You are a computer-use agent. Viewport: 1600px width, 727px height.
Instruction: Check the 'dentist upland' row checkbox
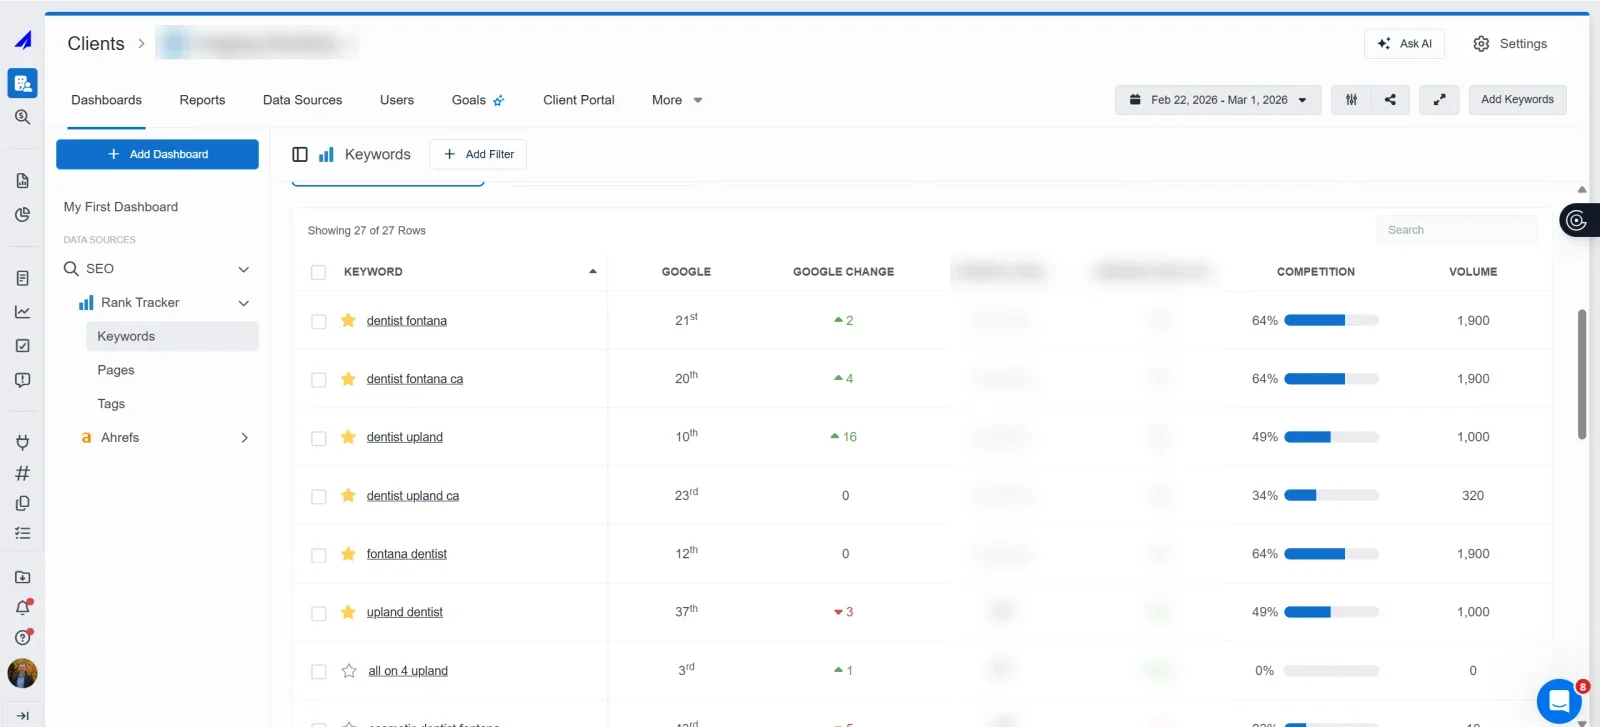point(319,438)
